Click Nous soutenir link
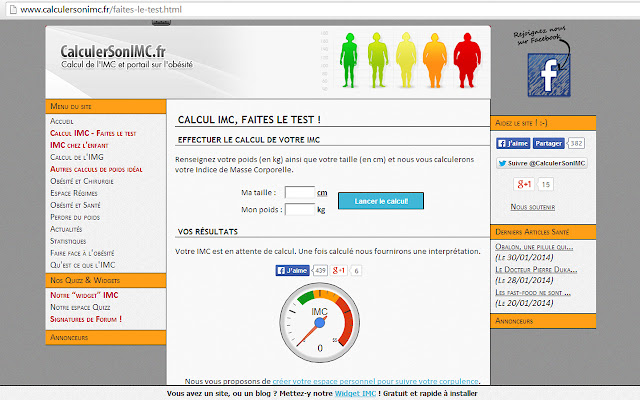640x400 pixels. point(533,207)
